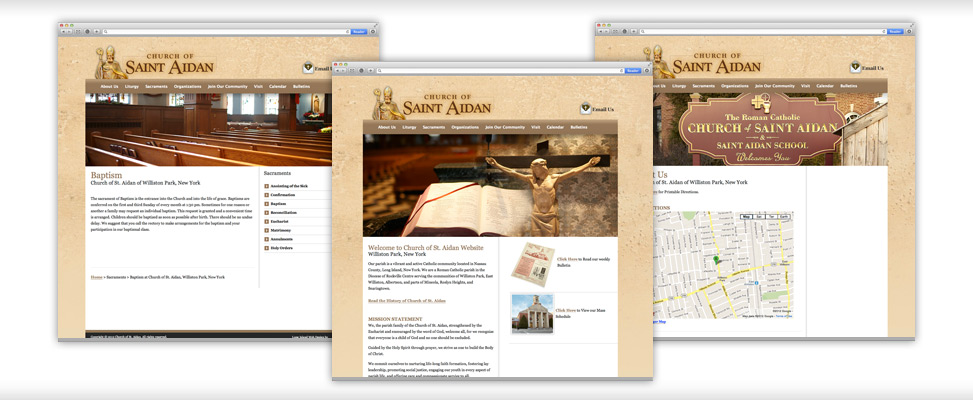The height and width of the screenshot is (400, 973).
Task: Click Email Us envelope icon in center window
Action: click(x=586, y=109)
